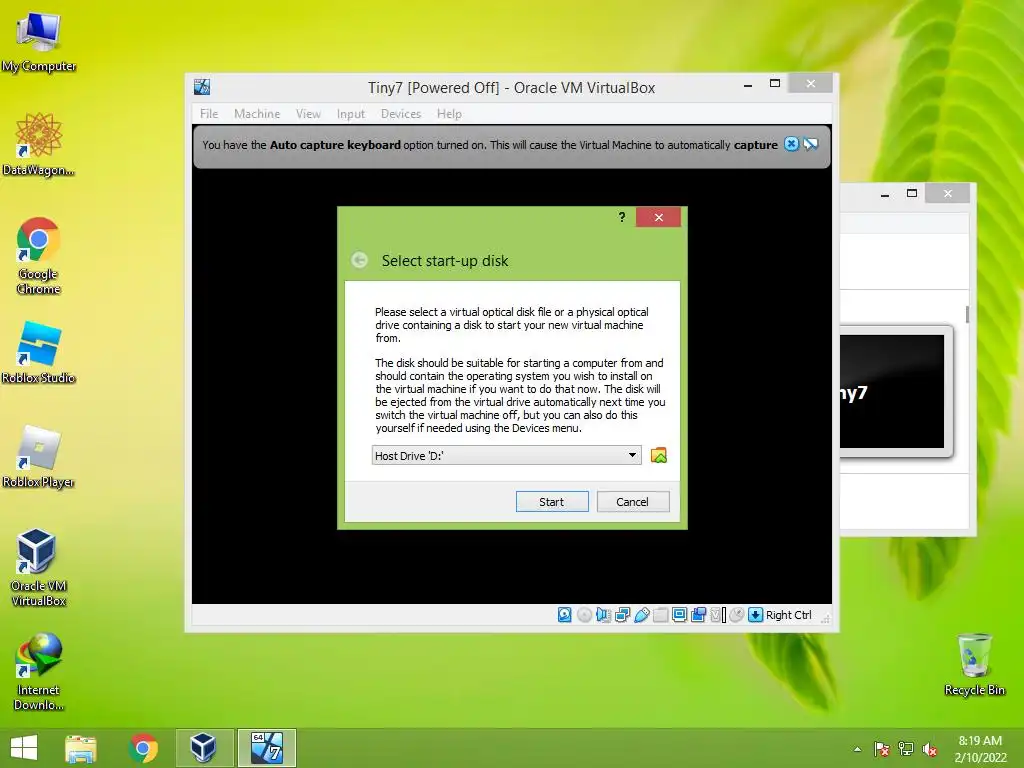Viewport: 1024px width, 768px height.
Task: Close the Select start-up disk dialog
Action: [x=658, y=217]
